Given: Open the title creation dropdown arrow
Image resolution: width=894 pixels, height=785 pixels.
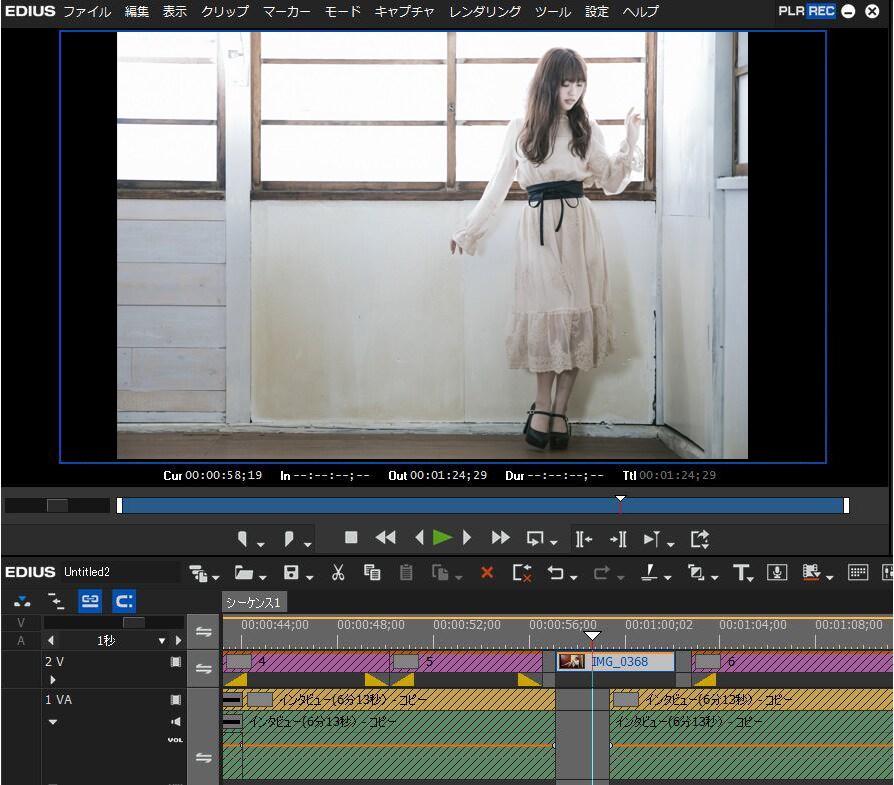Looking at the screenshot, I should point(751,578).
